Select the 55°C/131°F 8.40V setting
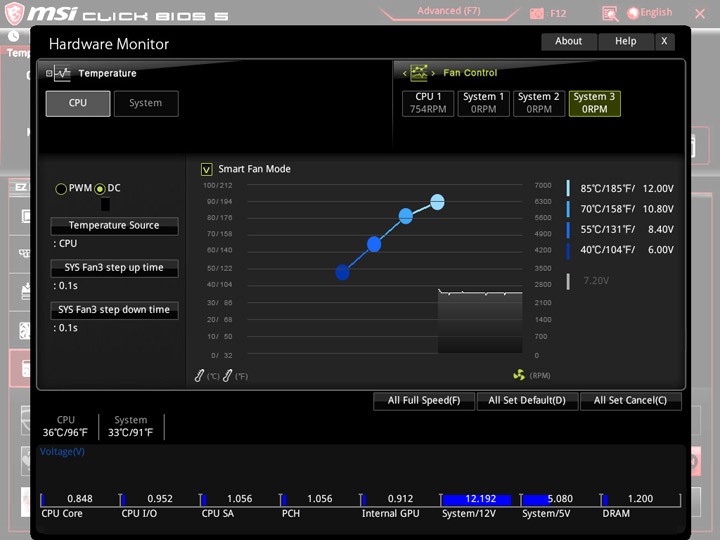 click(x=620, y=229)
